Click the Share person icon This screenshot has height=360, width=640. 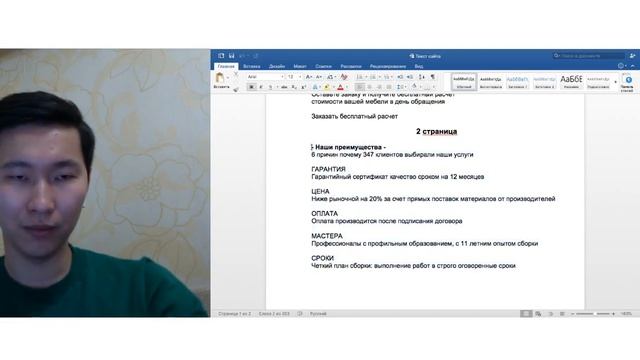tap(632, 56)
